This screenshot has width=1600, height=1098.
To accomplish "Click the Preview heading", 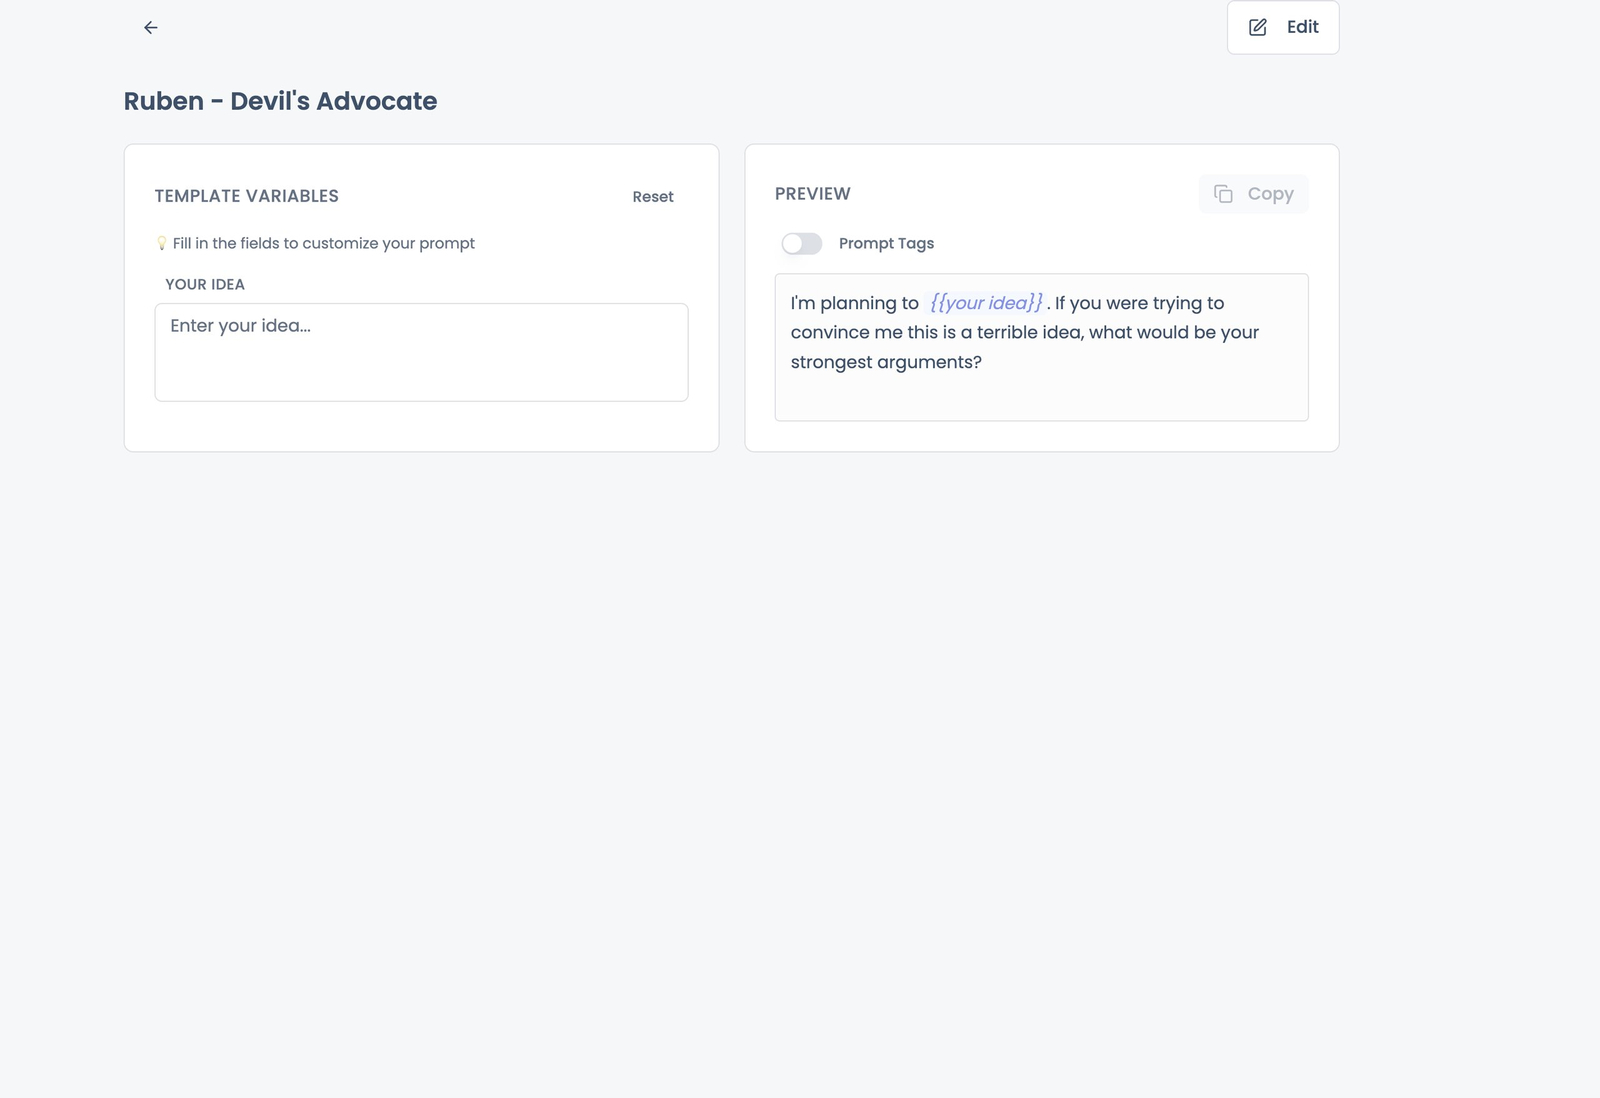I will tap(813, 194).
